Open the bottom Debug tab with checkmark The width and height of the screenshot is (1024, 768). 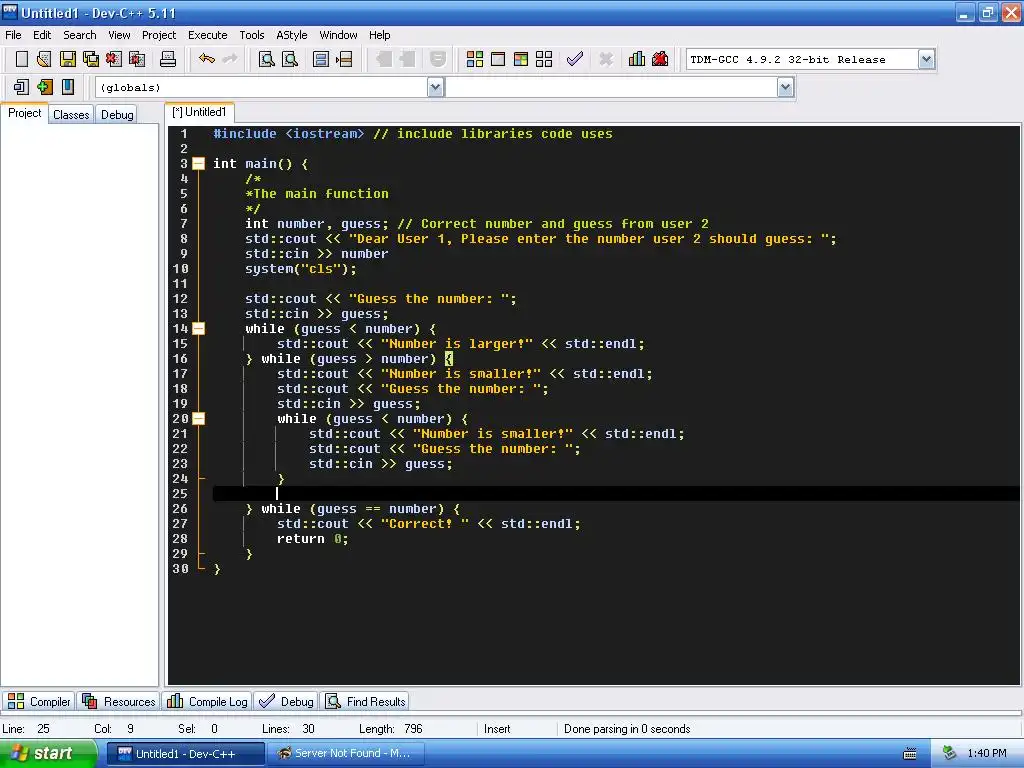coord(286,701)
